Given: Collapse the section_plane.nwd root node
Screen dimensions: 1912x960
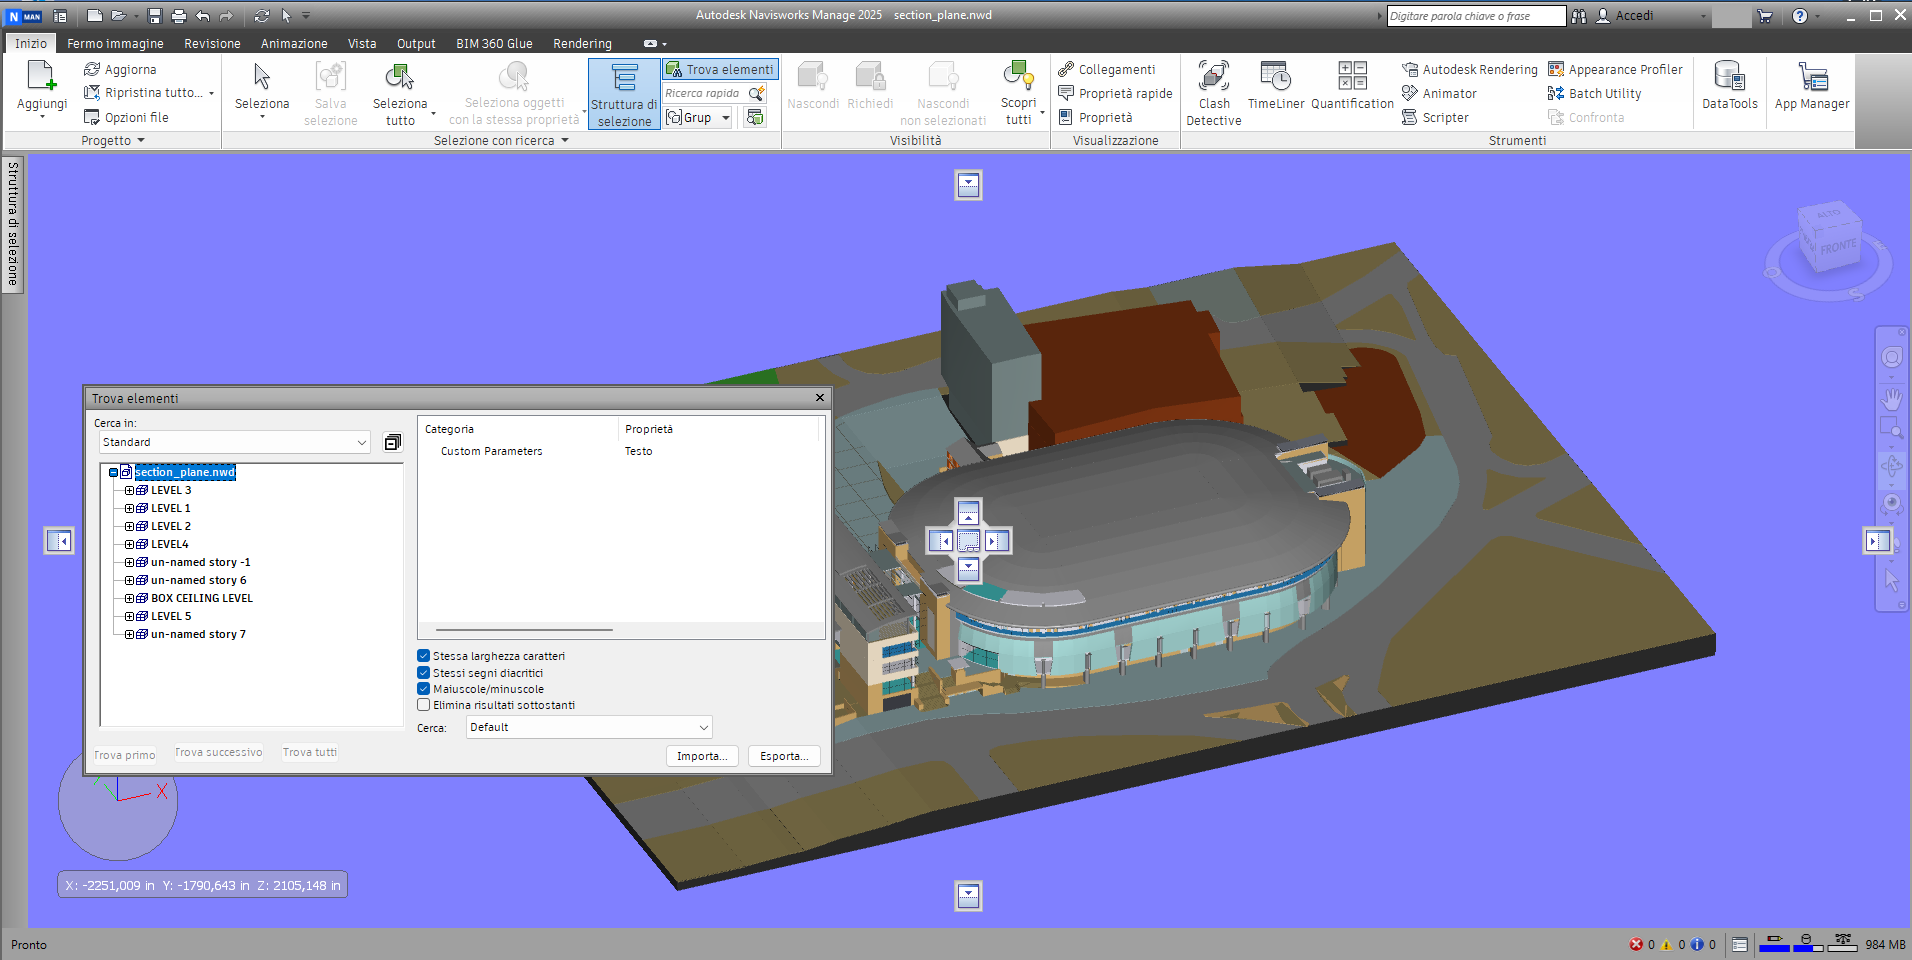Looking at the screenshot, I should [x=114, y=472].
